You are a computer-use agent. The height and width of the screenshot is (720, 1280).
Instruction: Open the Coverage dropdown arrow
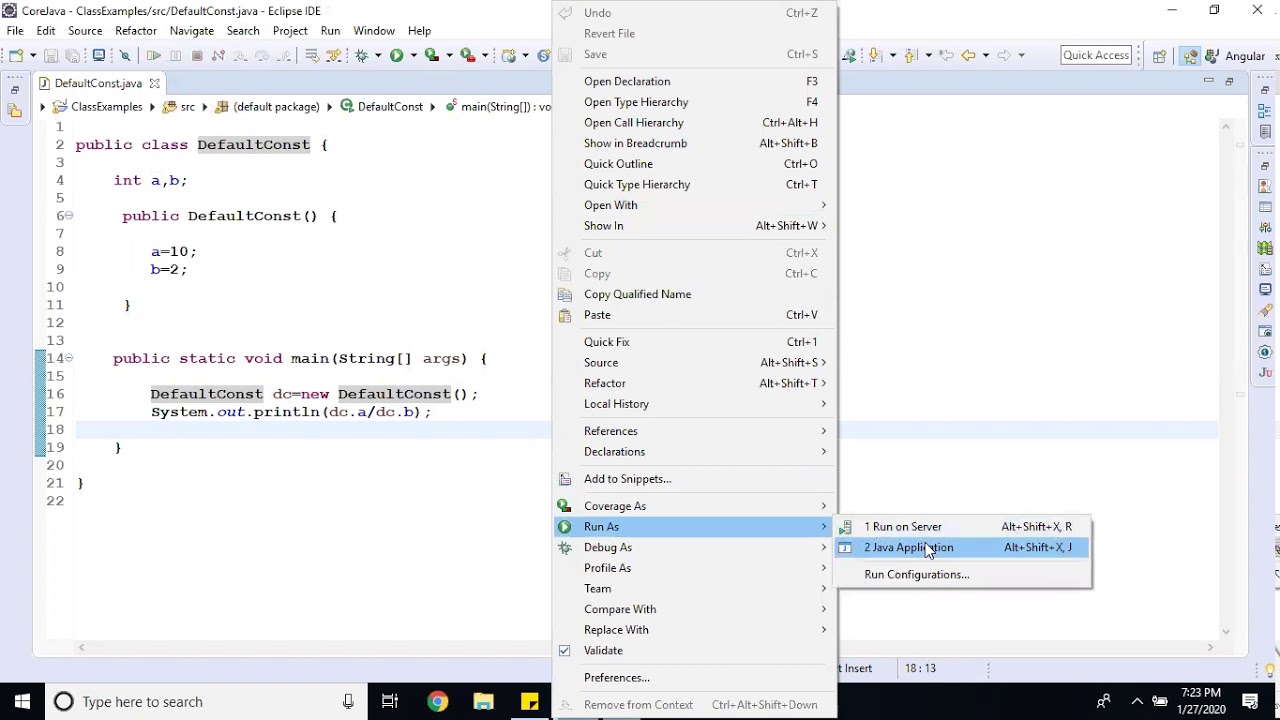click(449, 55)
